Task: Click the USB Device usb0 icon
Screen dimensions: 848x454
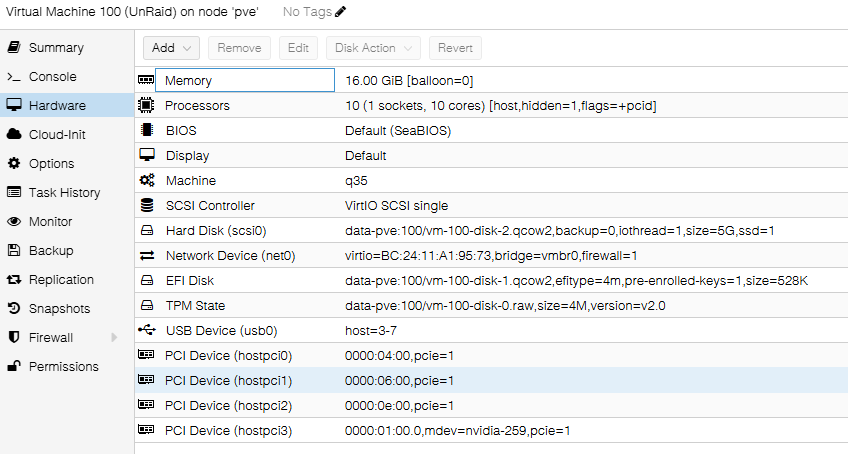Action: pyautogui.click(x=147, y=330)
